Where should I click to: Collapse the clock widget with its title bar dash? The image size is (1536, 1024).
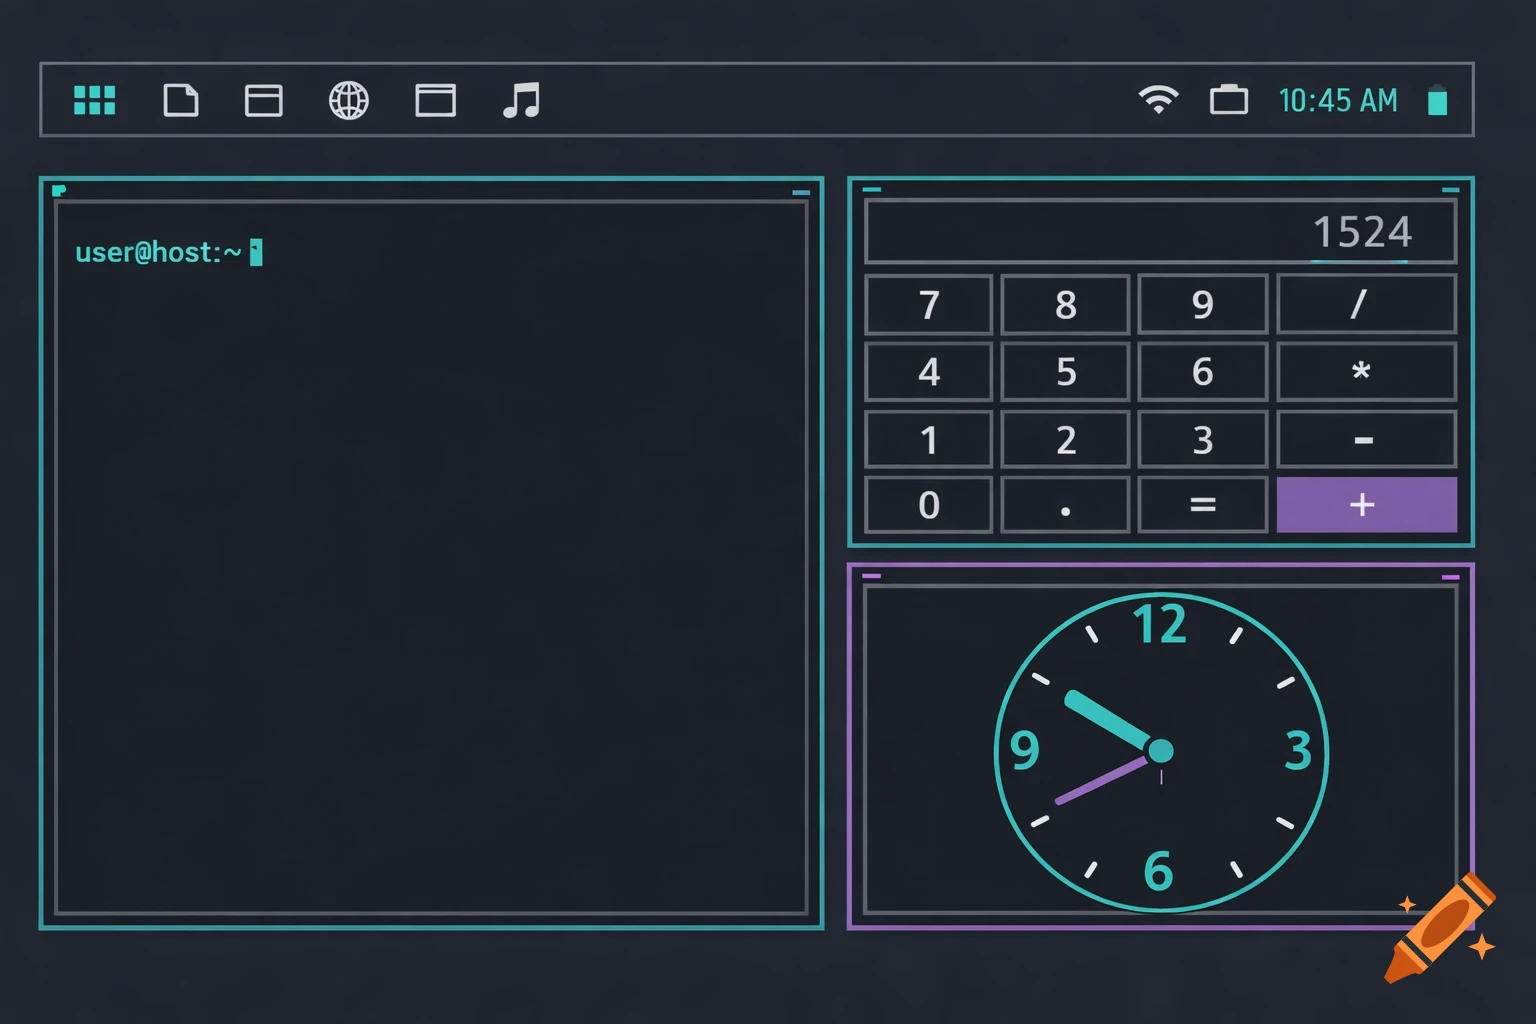click(x=1449, y=578)
